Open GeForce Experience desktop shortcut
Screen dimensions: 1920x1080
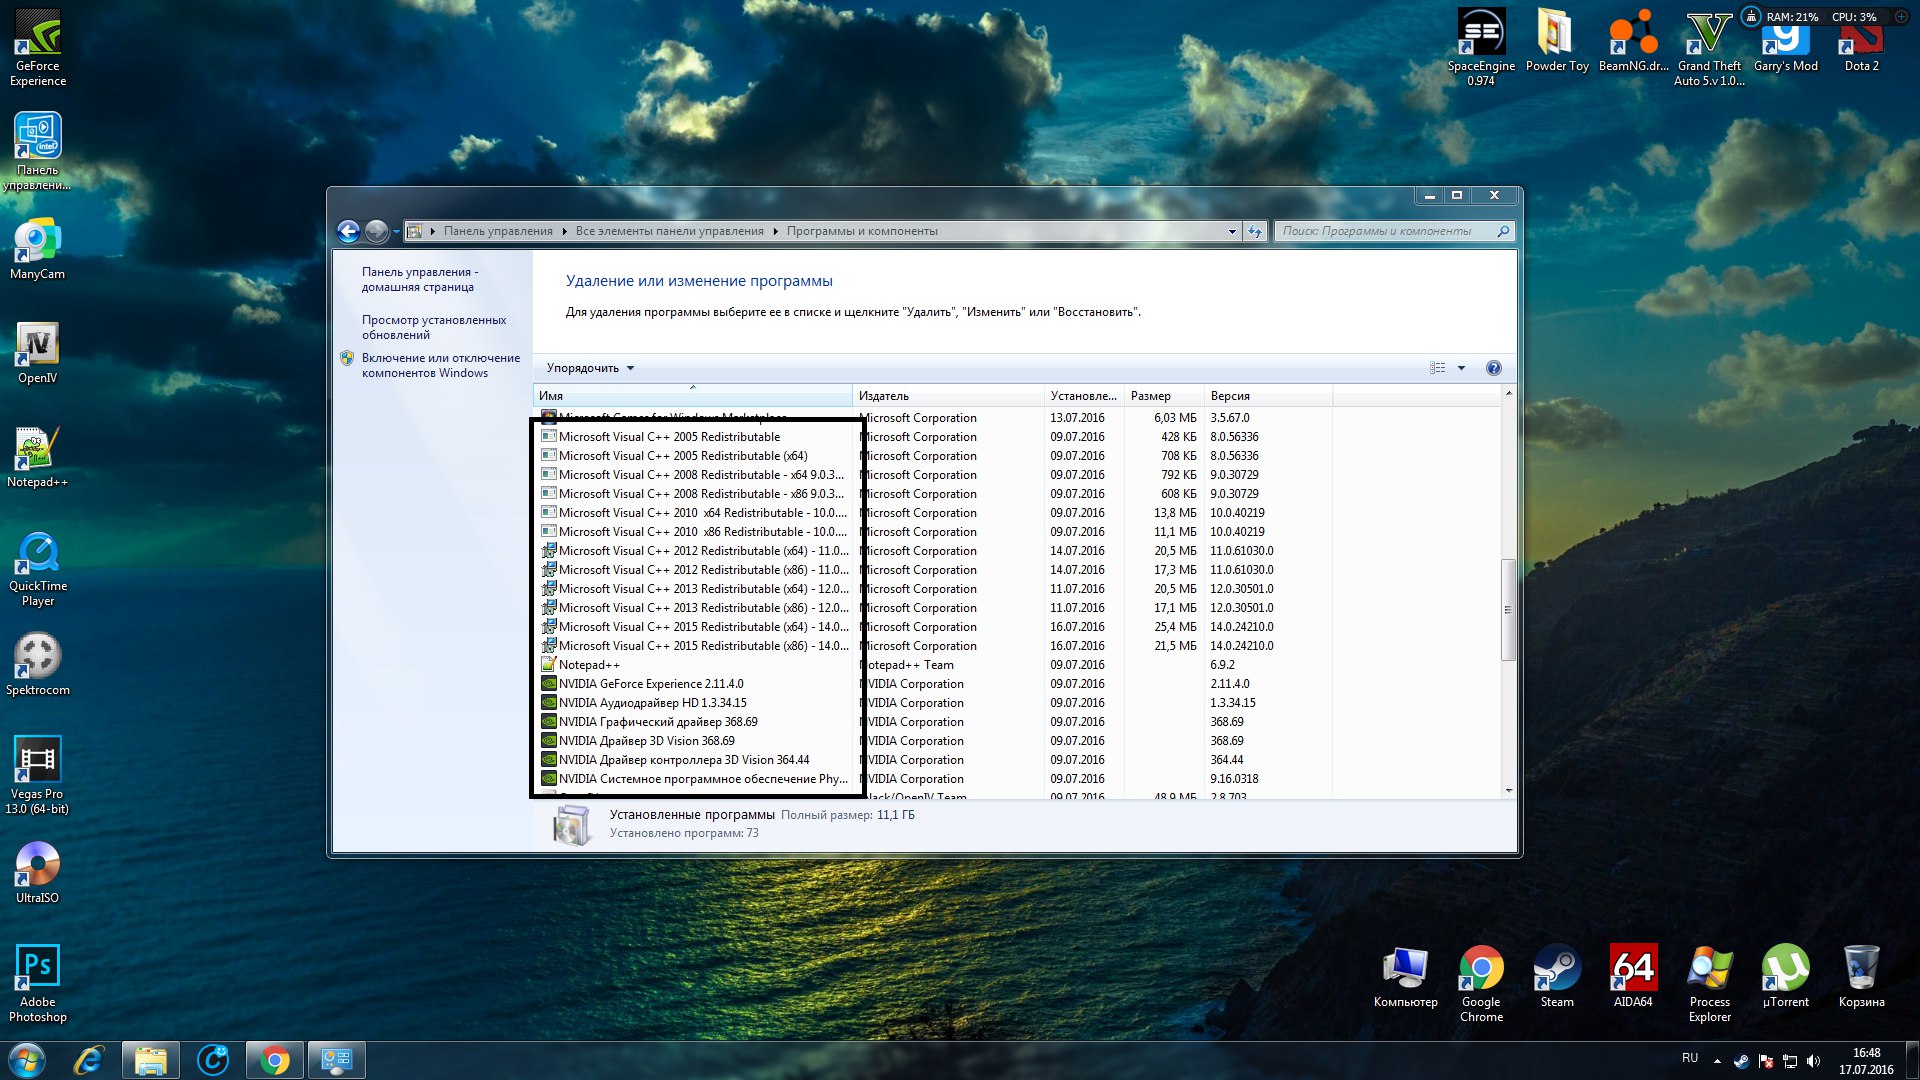[x=38, y=48]
